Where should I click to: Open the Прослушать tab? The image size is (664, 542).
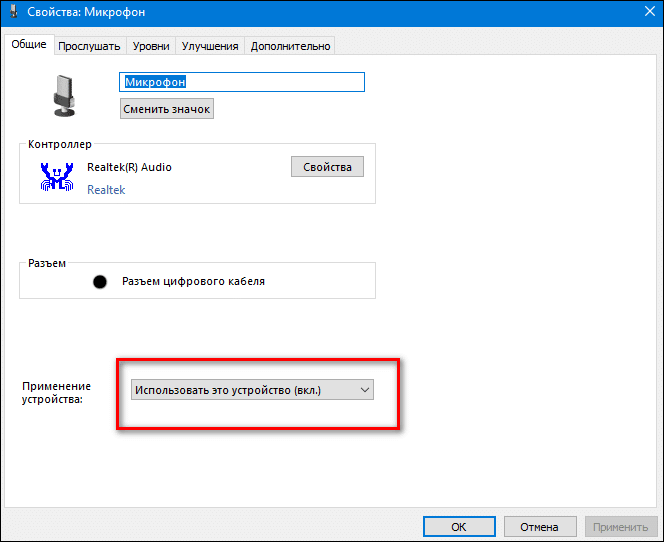pos(89,46)
